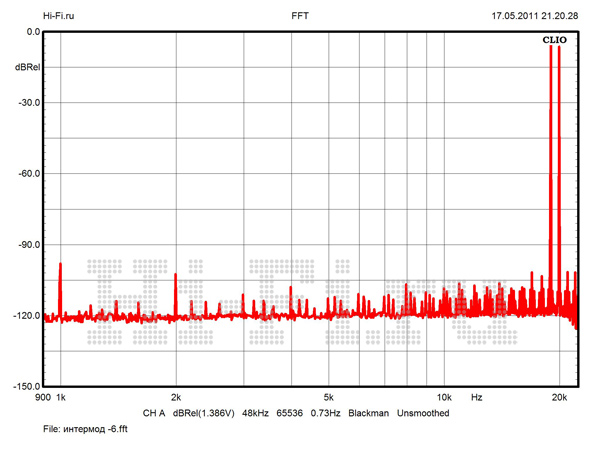The width and height of the screenshot is (600, 450).
Task: Click the Blackman window label
Action: 368,413
